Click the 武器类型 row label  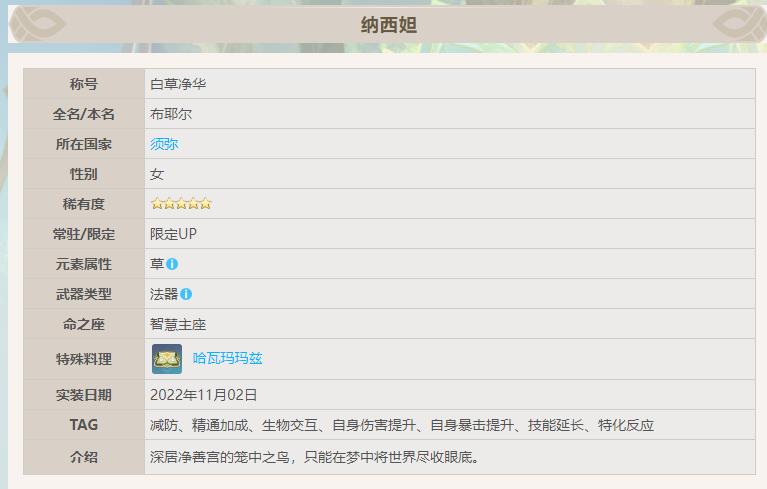[84, 294]
